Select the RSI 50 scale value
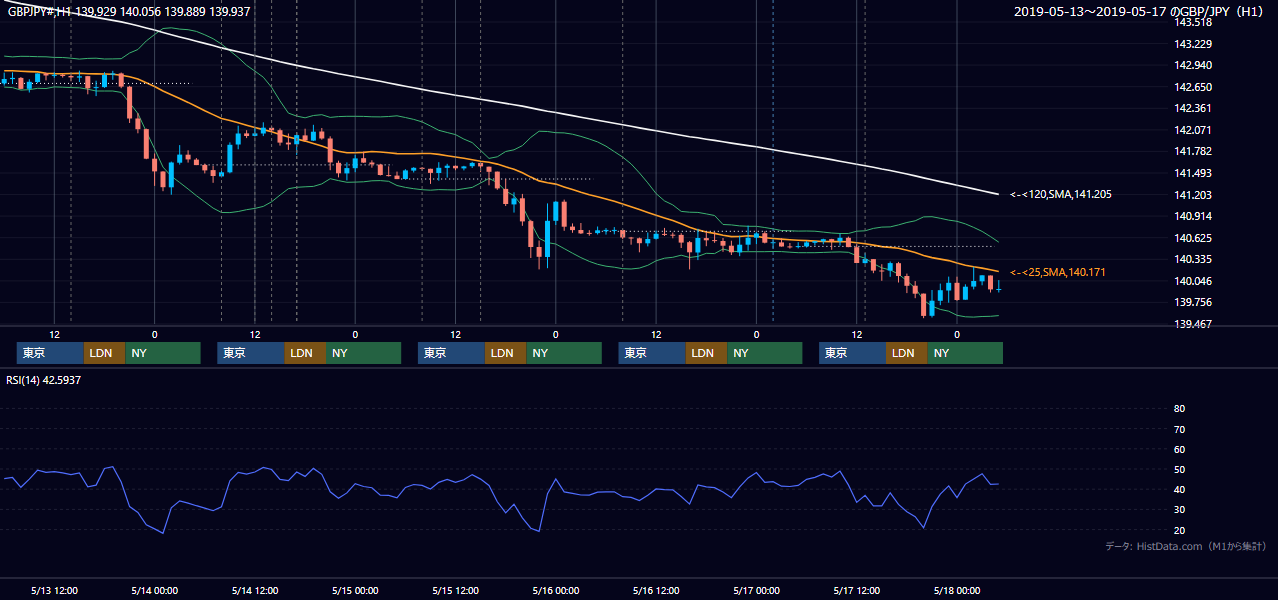The height and width of the screenshot is (600, 1278). 1179,469
